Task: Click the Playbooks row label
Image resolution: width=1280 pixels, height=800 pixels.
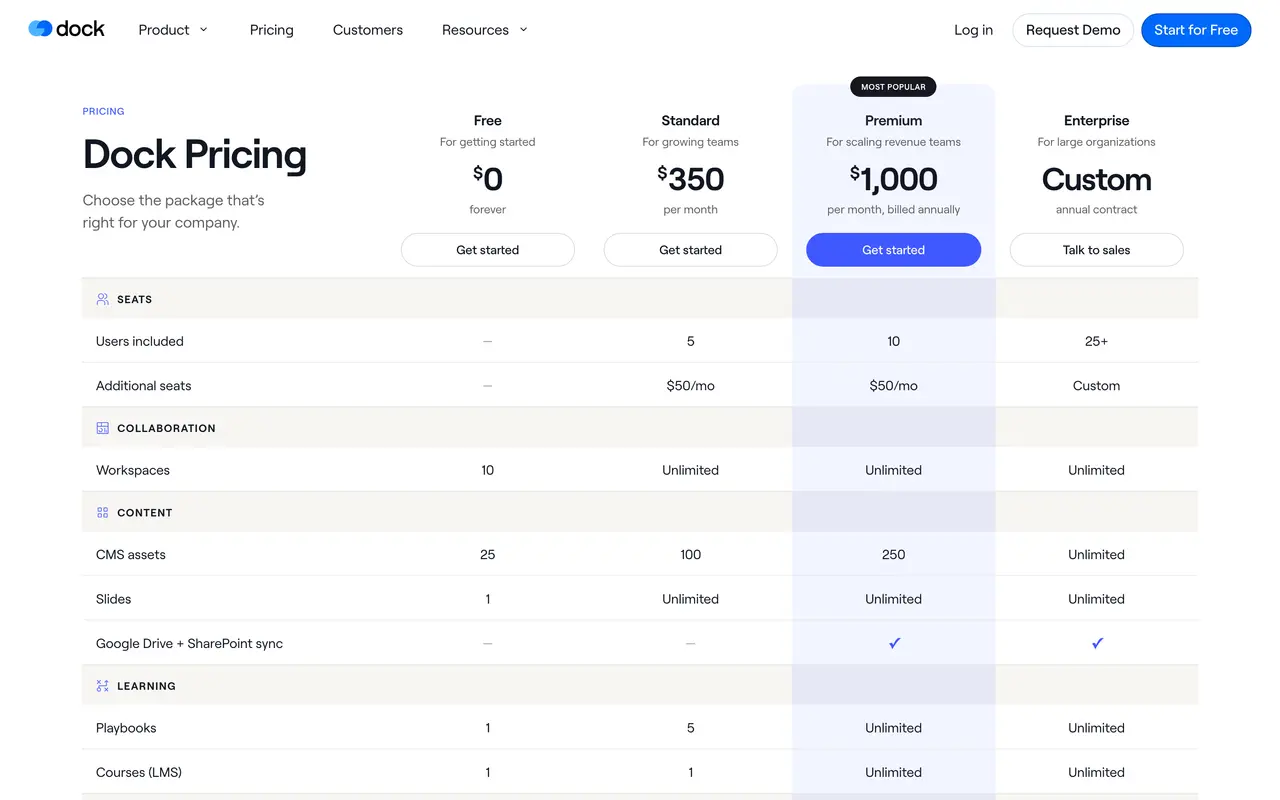Action: tap(126, 728)
